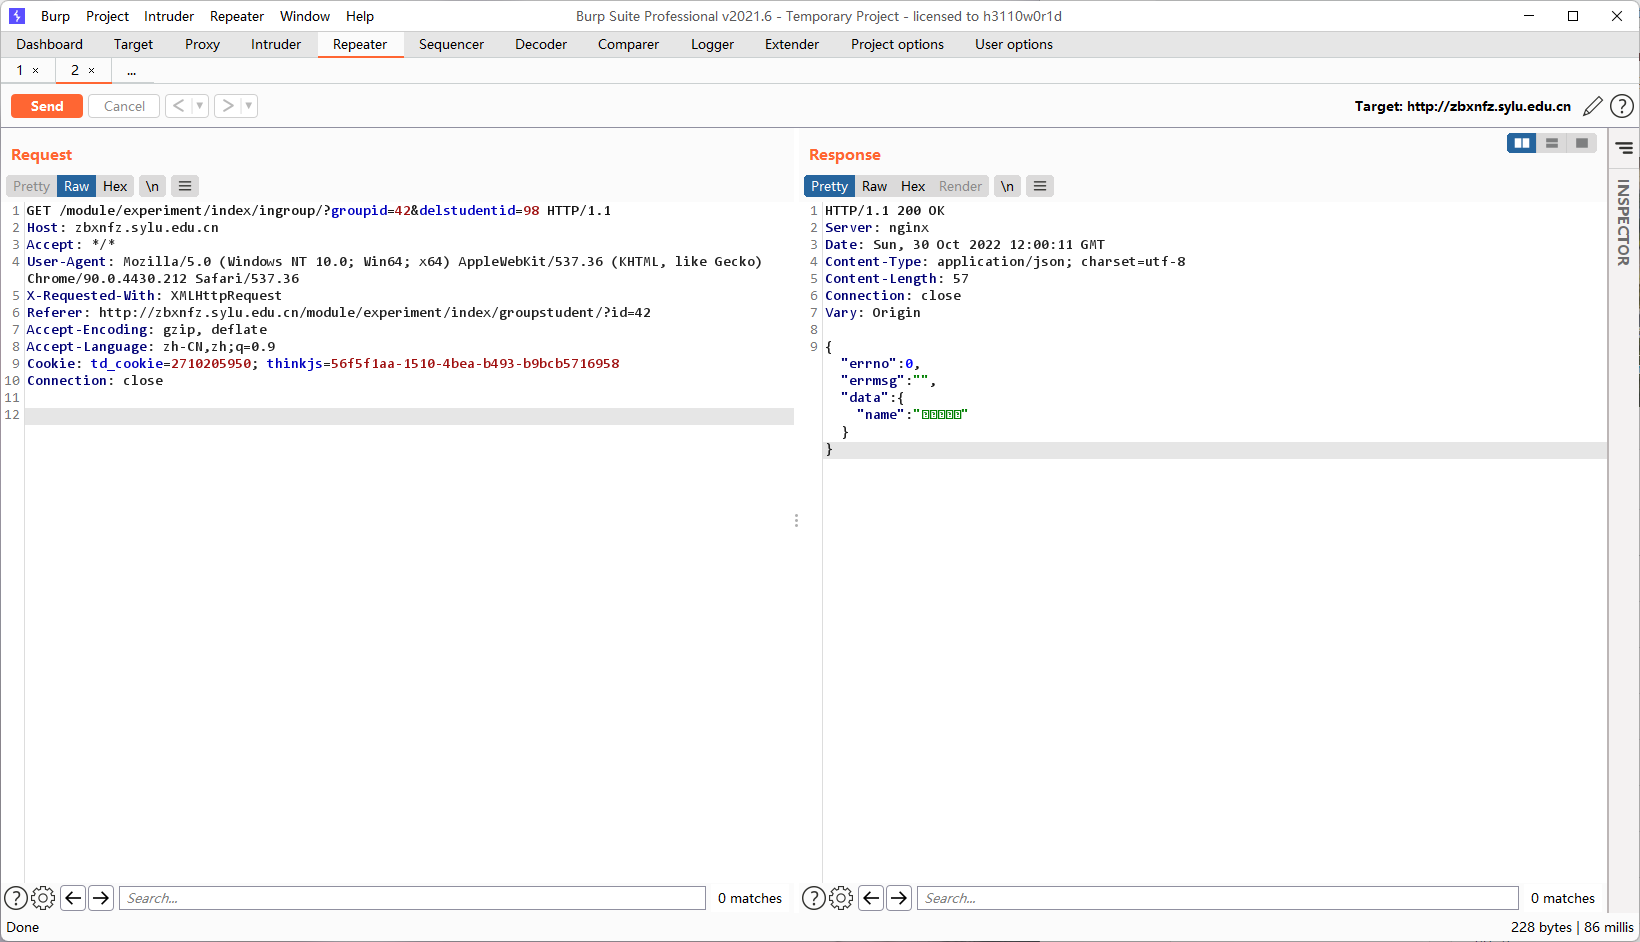Select top-bottom layout icon

pos(1552,143)
